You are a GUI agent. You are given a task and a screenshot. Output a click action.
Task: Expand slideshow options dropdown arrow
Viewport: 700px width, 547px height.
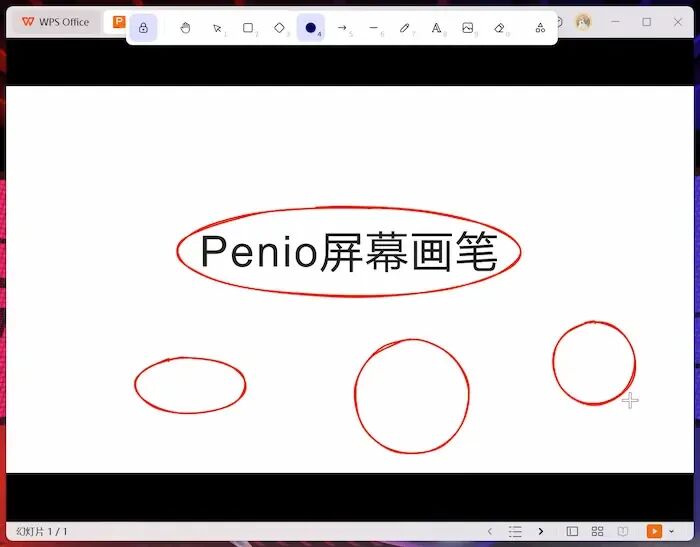point(671,531)
